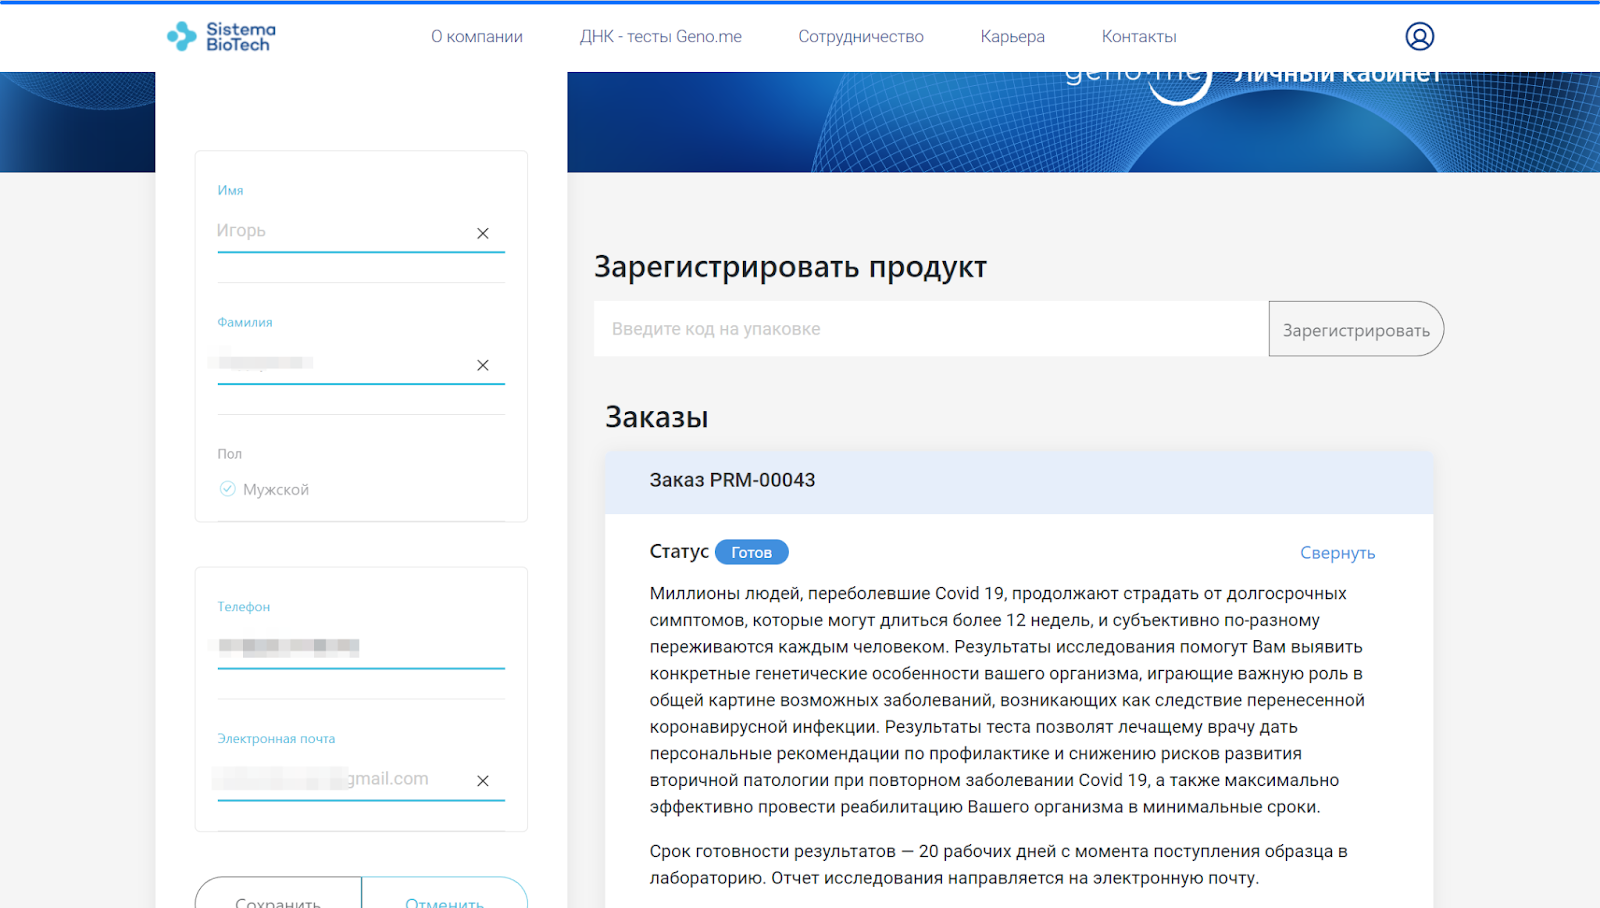Viewport: 1600px width, 908px height.
Task: Open the Карьера menu item
Action: point(1012,37)
